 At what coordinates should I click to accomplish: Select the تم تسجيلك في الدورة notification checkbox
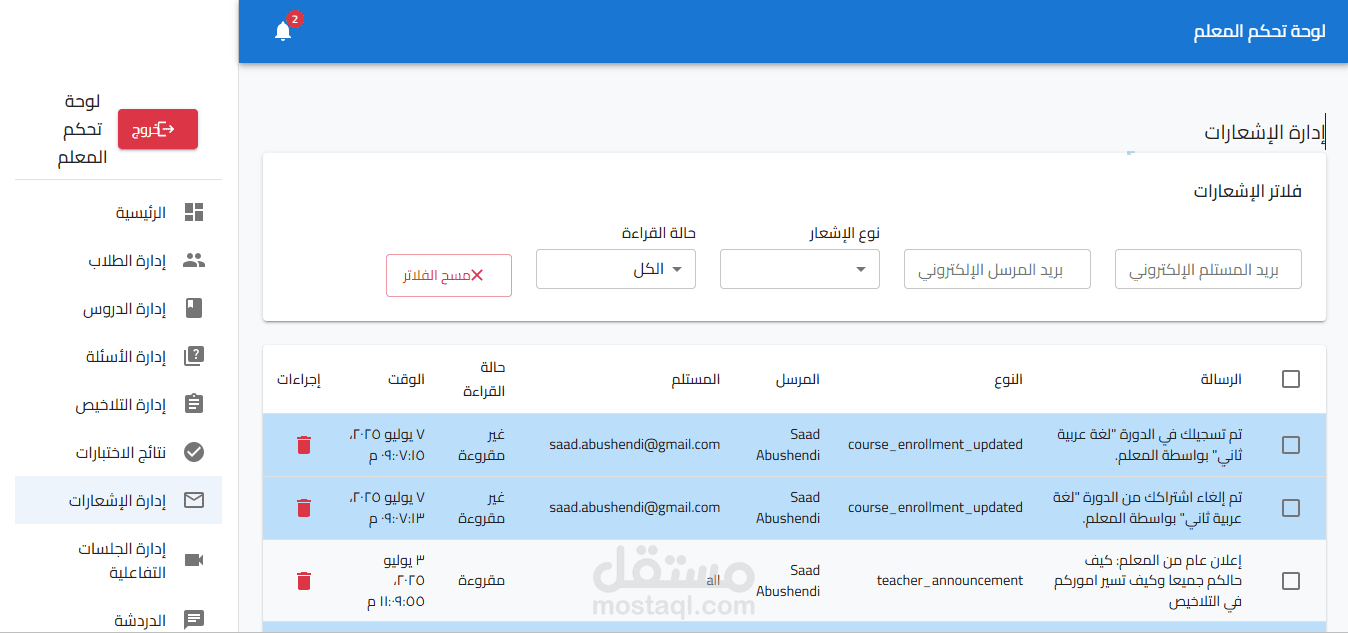point(1291,445)
